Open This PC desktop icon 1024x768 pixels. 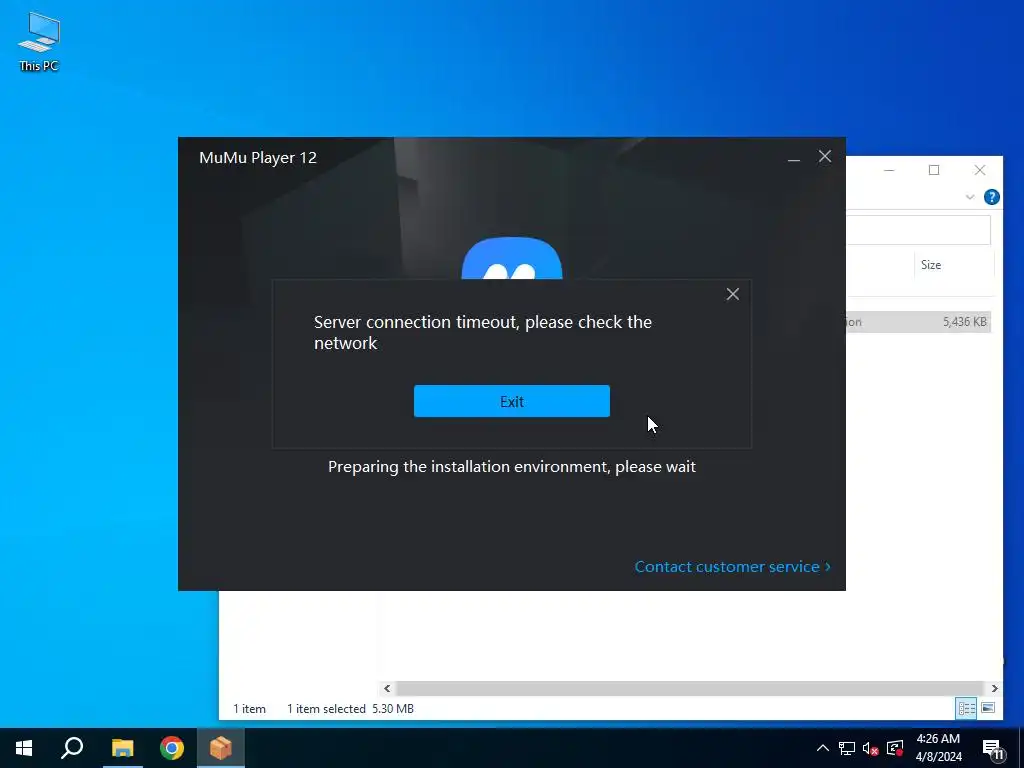[39, 41]
